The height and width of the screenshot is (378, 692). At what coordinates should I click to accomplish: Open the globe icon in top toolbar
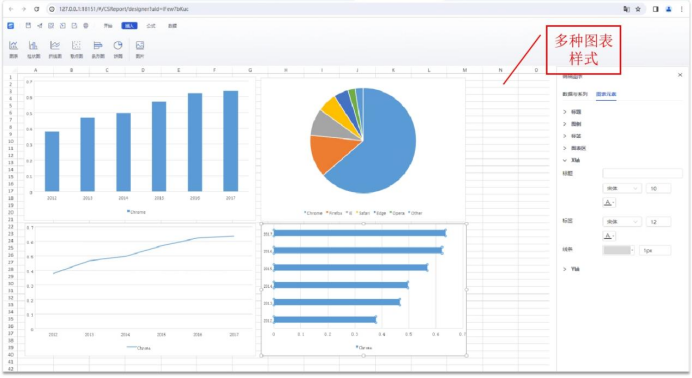[86, 26]
